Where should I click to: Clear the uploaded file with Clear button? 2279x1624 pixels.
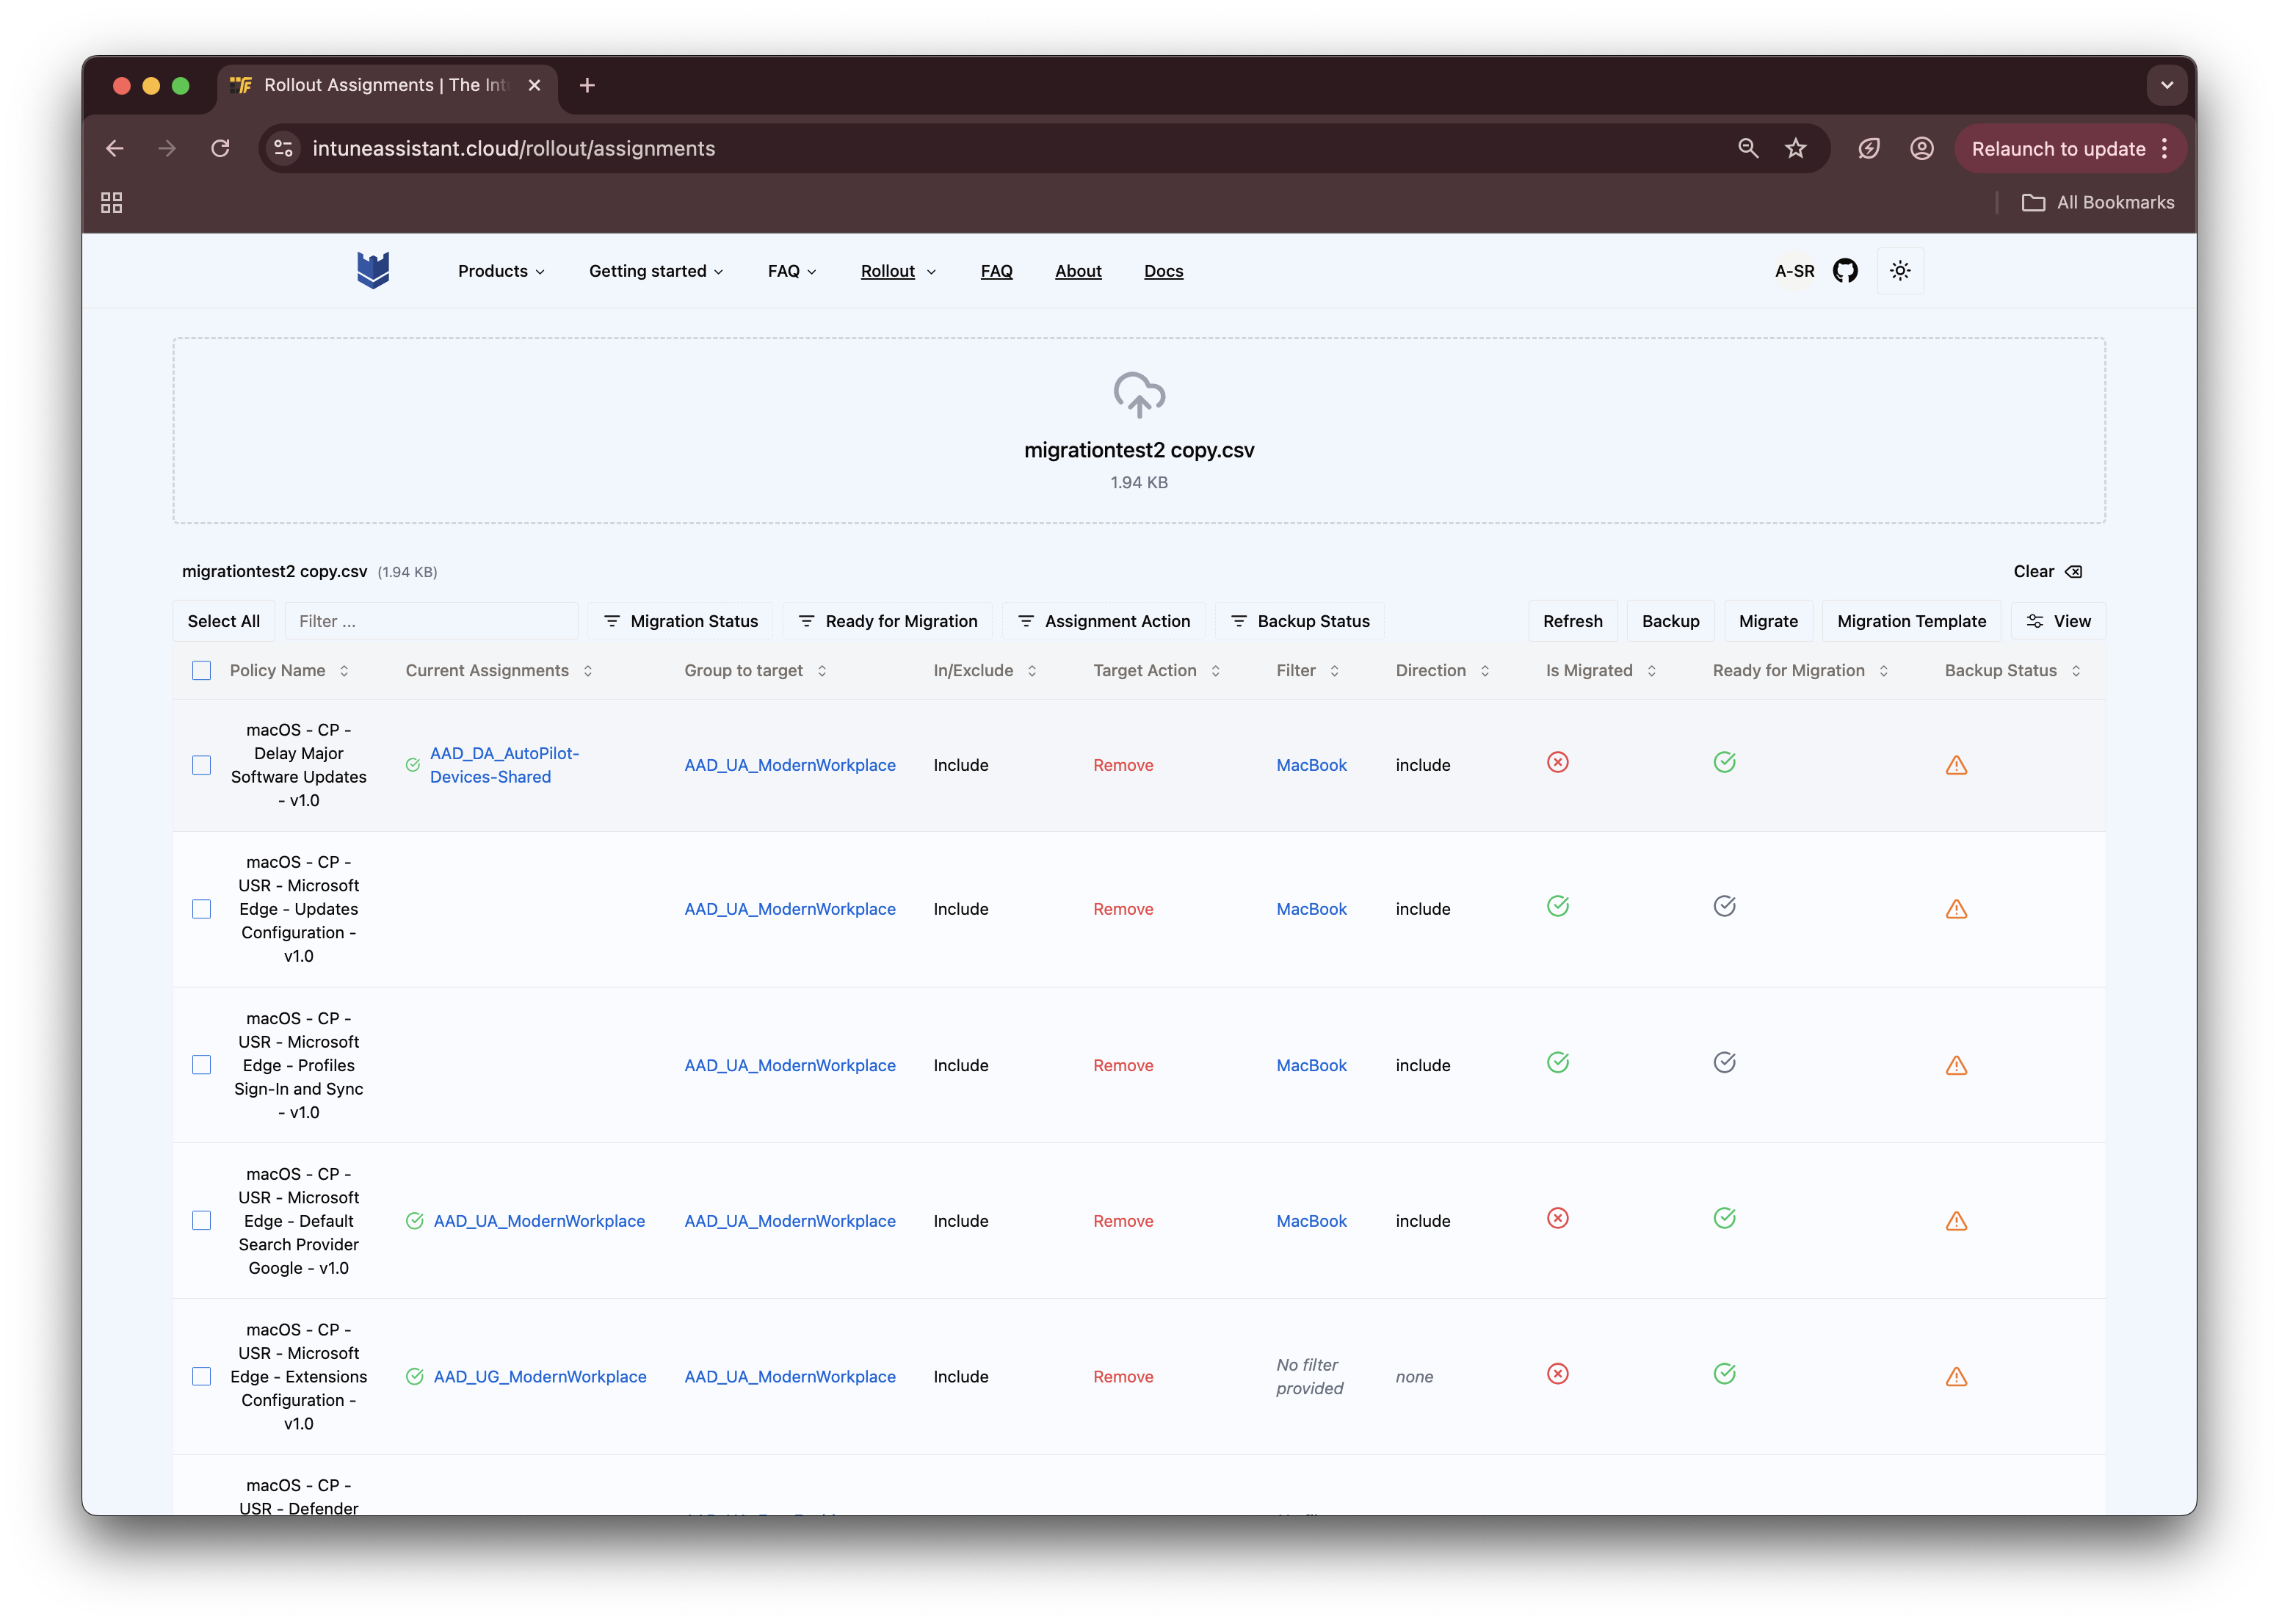[x=2047, y=571]
